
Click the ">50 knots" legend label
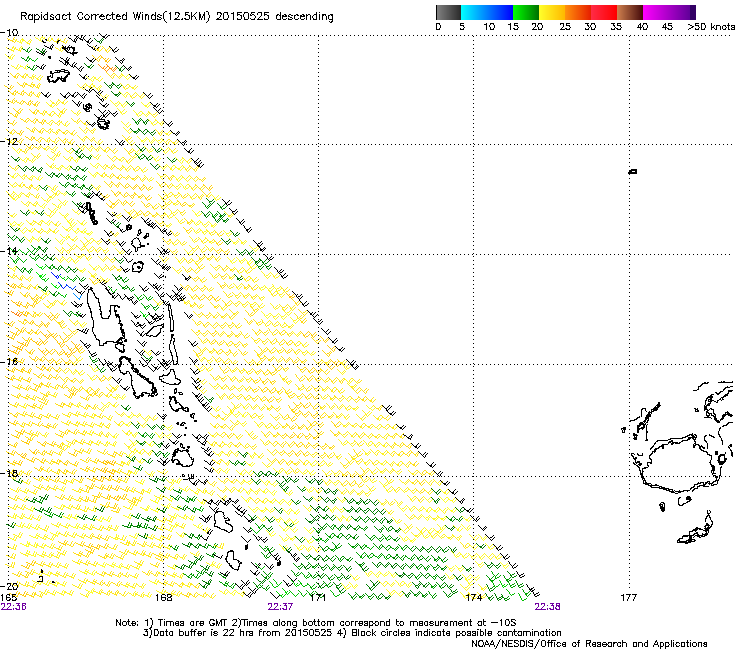click(x=711, y=27)
